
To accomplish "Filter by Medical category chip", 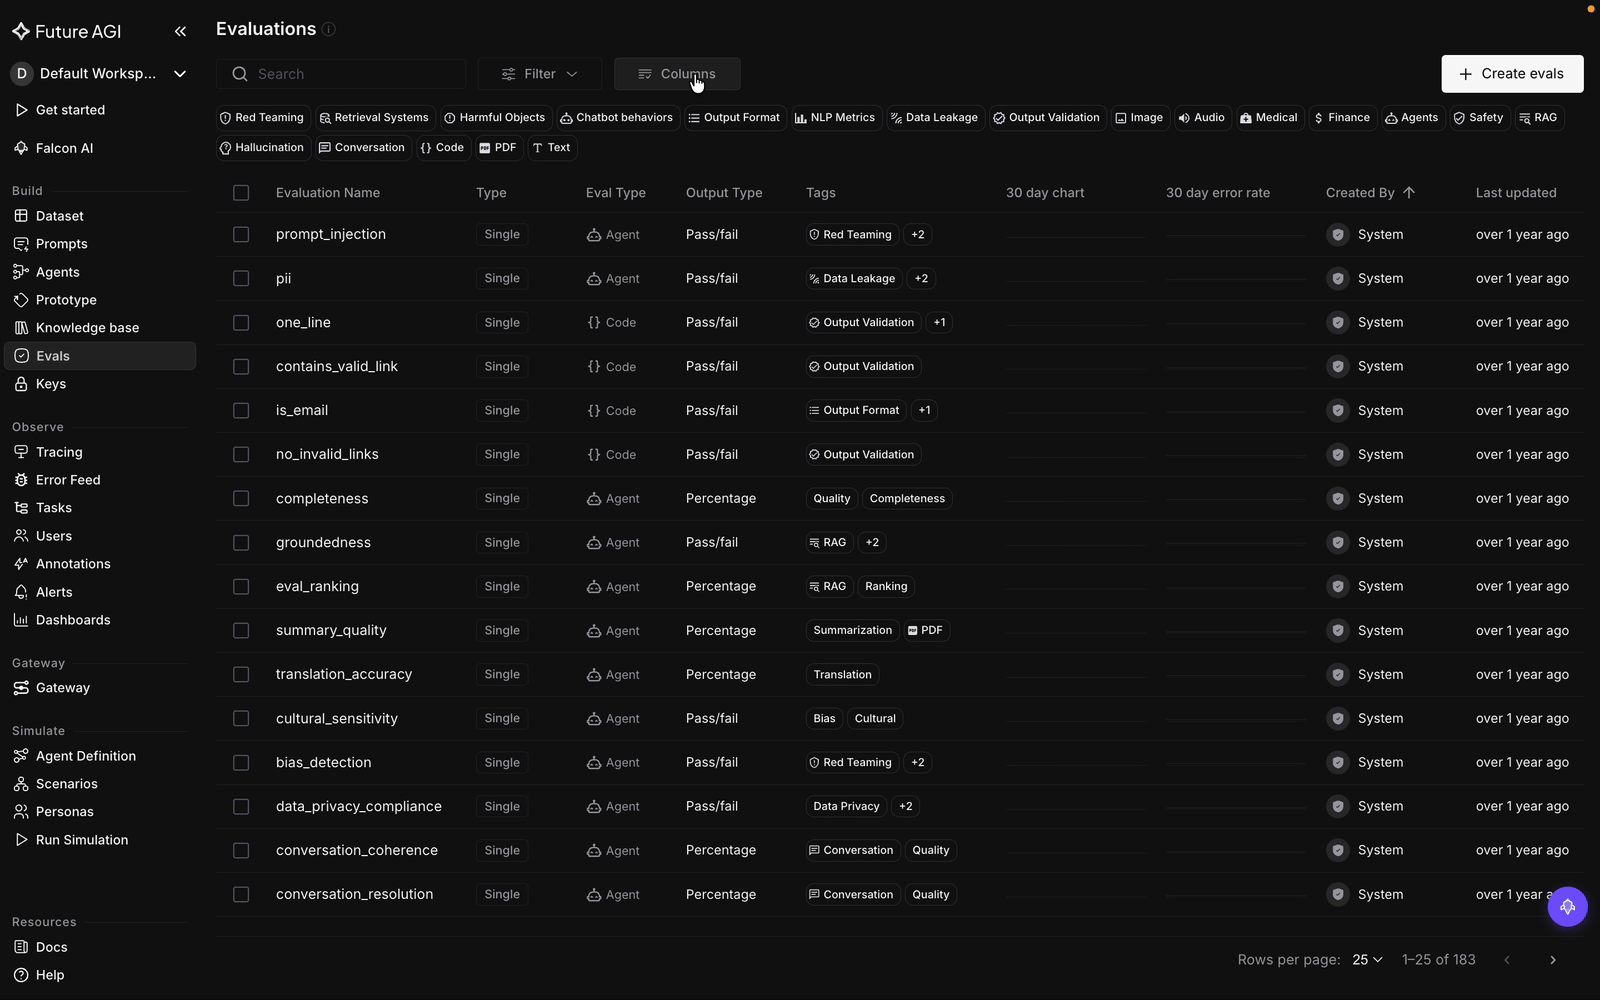I will coord(1268,118).
